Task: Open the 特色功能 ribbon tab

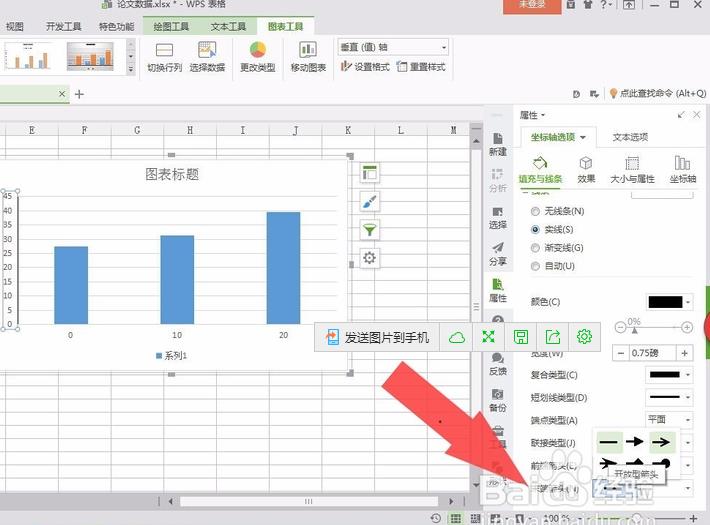Action: click(x=116, y=26)
